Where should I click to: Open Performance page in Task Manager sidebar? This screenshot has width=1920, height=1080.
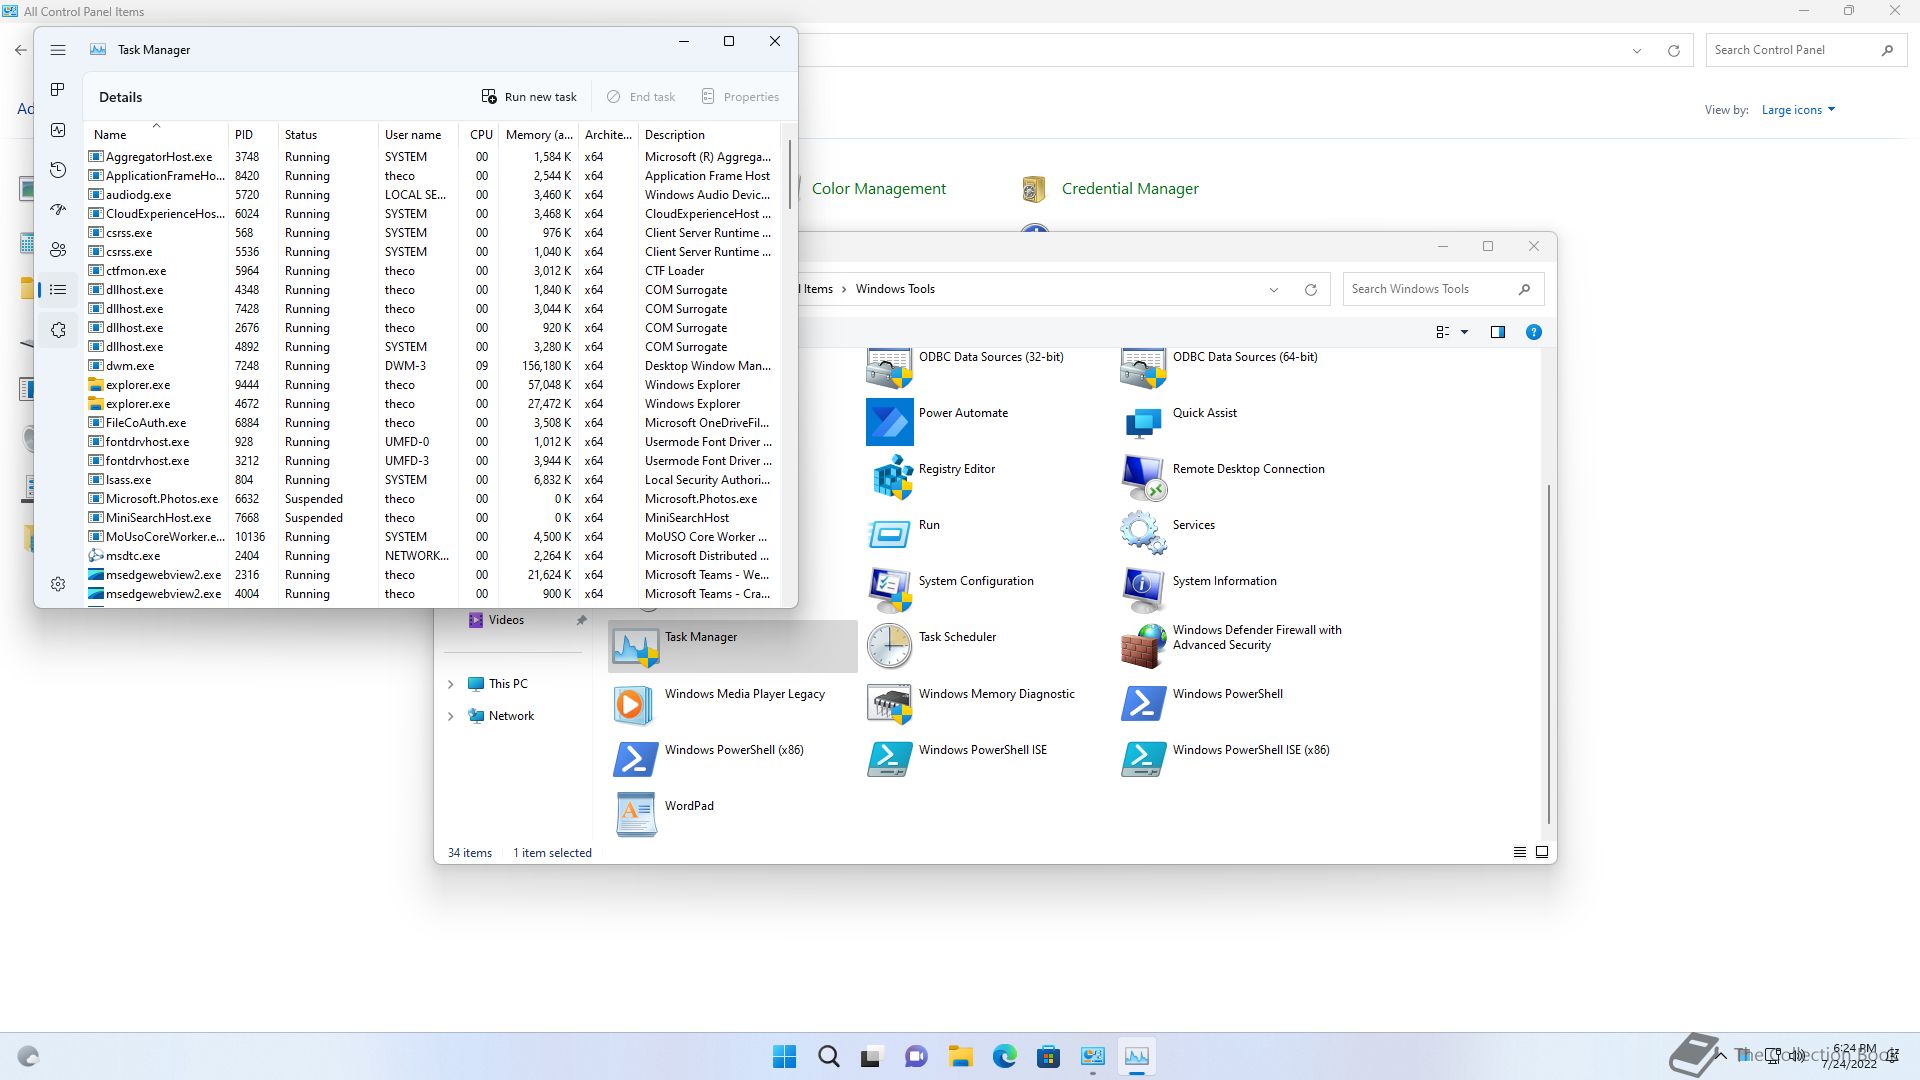click(58, 130)
